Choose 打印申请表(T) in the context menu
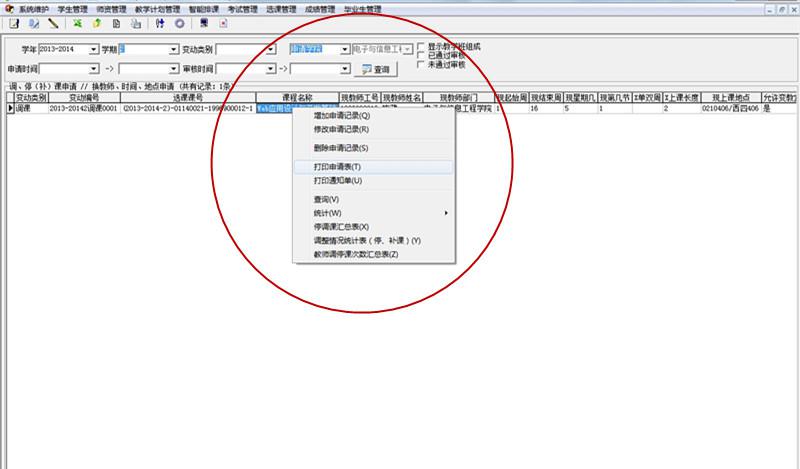This screenshot has height=469, width=800. point(336,166)
